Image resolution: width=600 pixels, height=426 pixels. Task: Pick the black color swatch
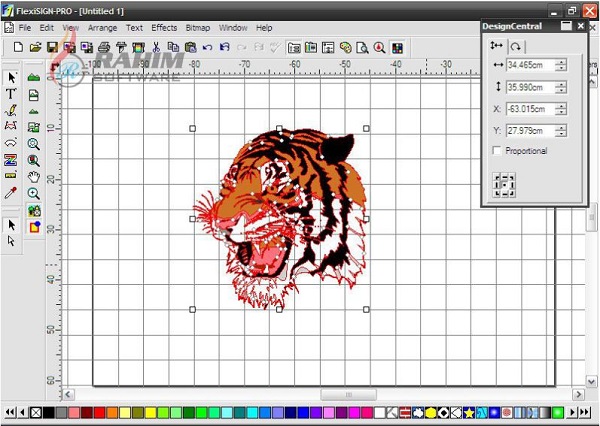[x=49, y=413]
